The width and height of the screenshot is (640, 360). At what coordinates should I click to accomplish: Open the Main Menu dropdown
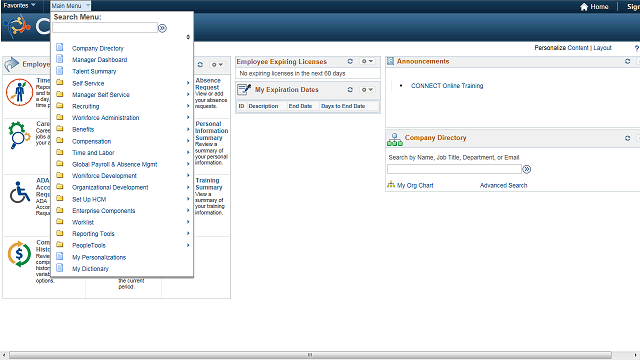(71, 6)
